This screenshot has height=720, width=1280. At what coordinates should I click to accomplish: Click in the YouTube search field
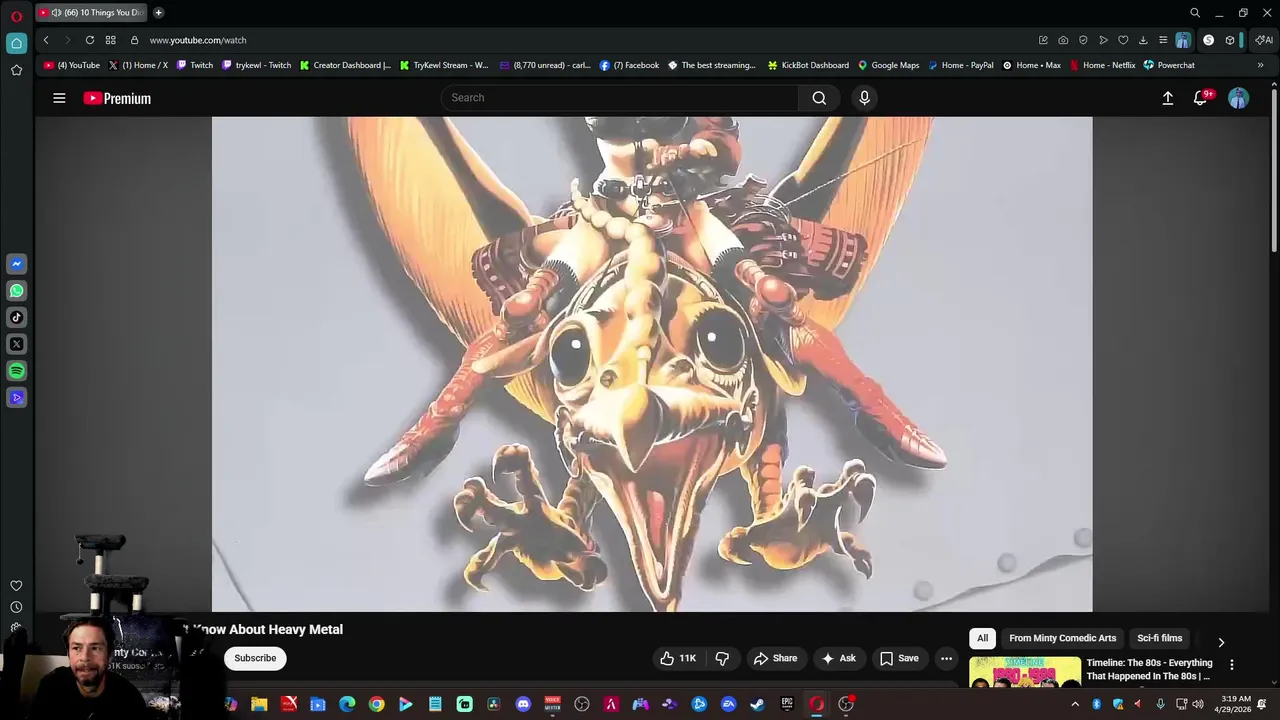coord(620,98)
